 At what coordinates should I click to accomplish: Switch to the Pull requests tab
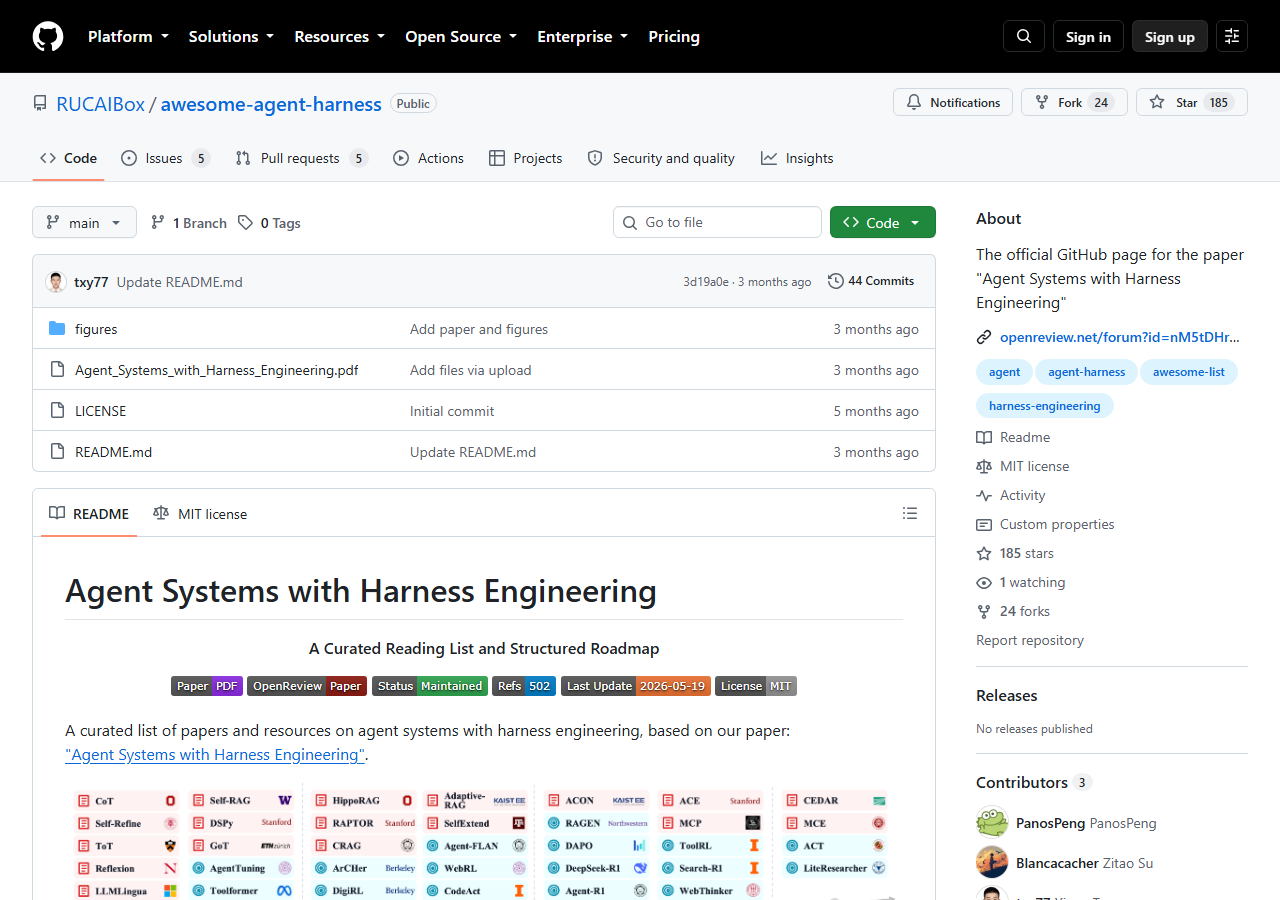[x=302, y=158]
